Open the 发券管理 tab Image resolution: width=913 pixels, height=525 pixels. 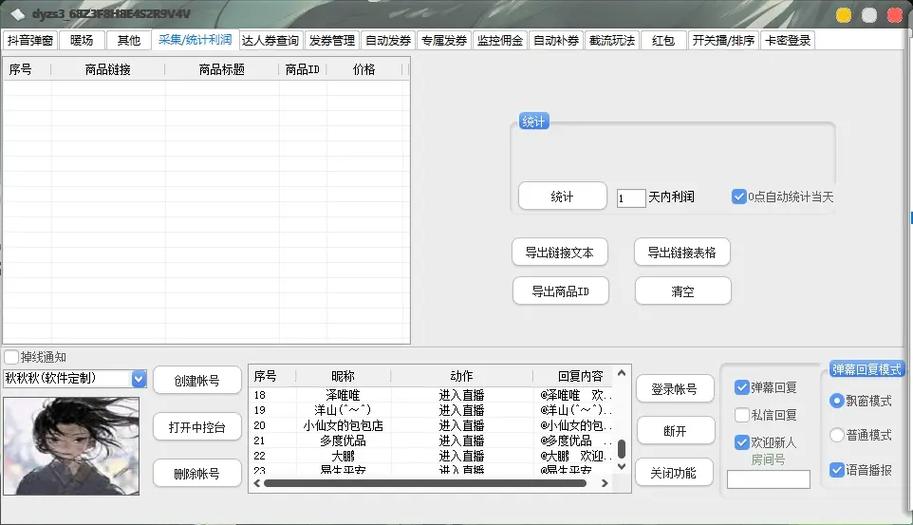(x=332, y=40)
